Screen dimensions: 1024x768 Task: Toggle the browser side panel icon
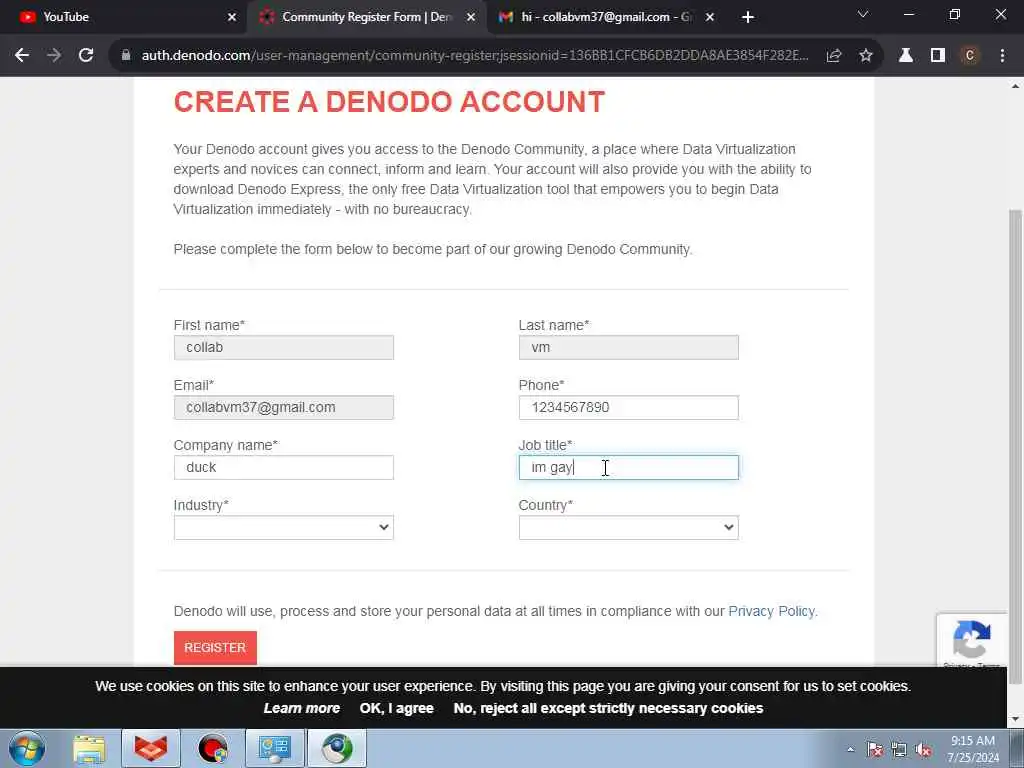pos(938,56)
